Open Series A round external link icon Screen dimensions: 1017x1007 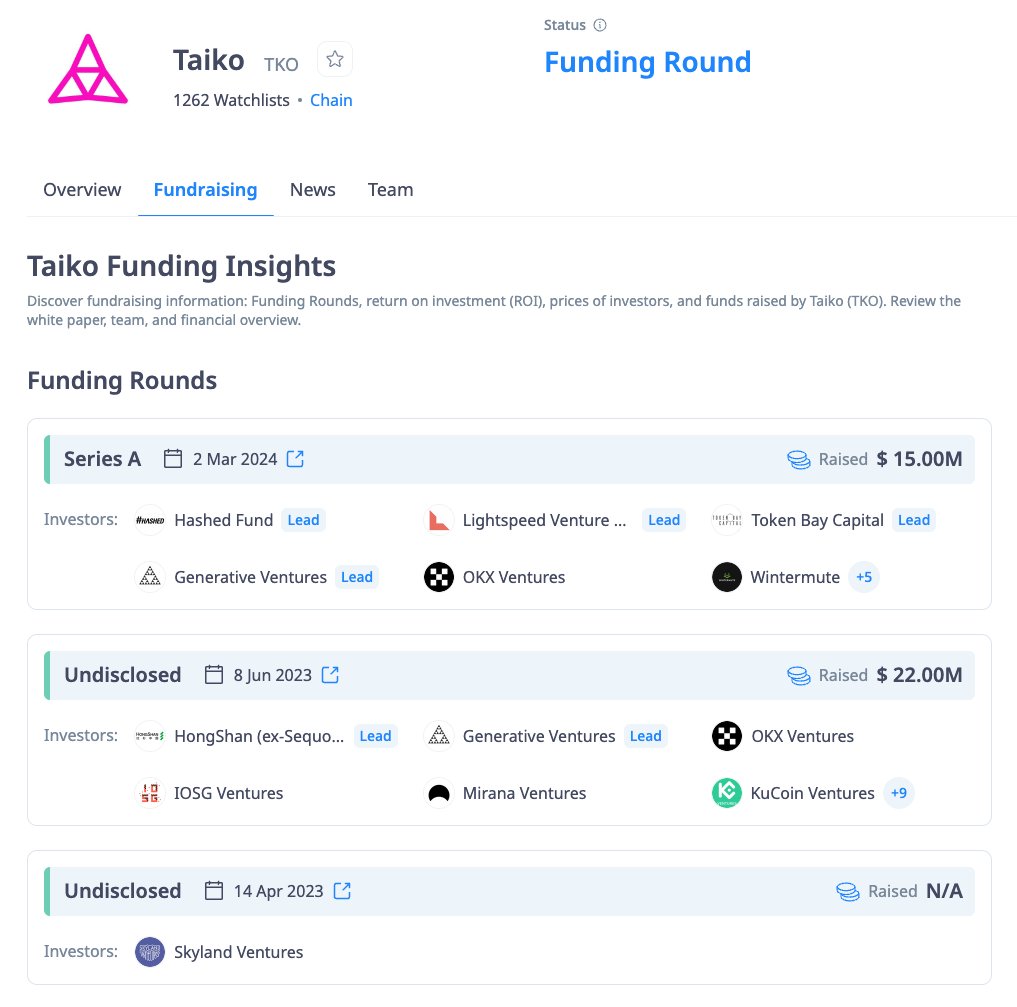pos(295,459)
